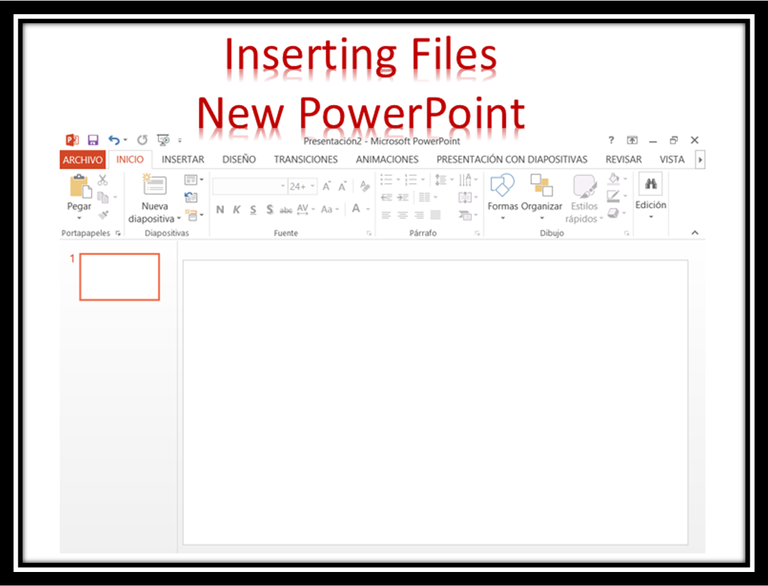The height and width of the screenshot is (586, 768).
Task: Click the Organizar arrange icon
Action: 542,185
